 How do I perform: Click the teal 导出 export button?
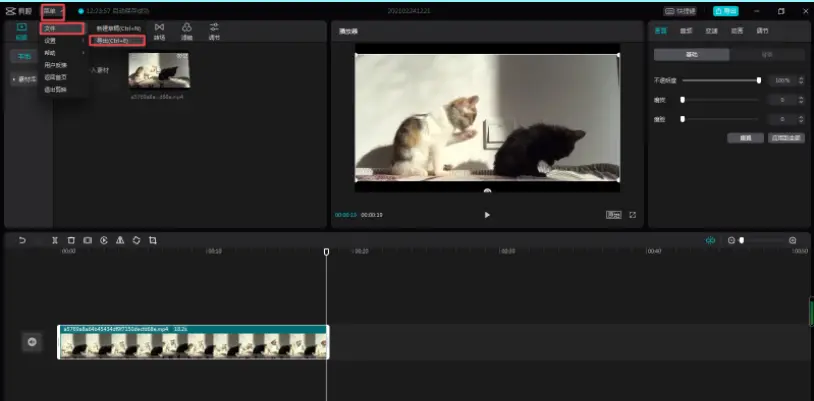point(725,11)
